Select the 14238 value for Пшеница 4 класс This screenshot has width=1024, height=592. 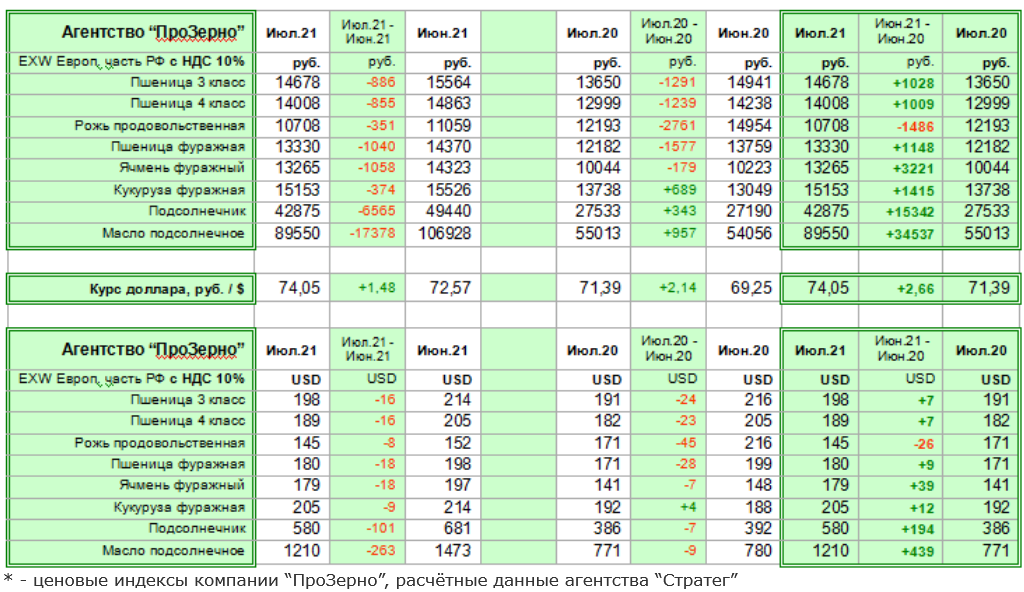click(749, 103)
